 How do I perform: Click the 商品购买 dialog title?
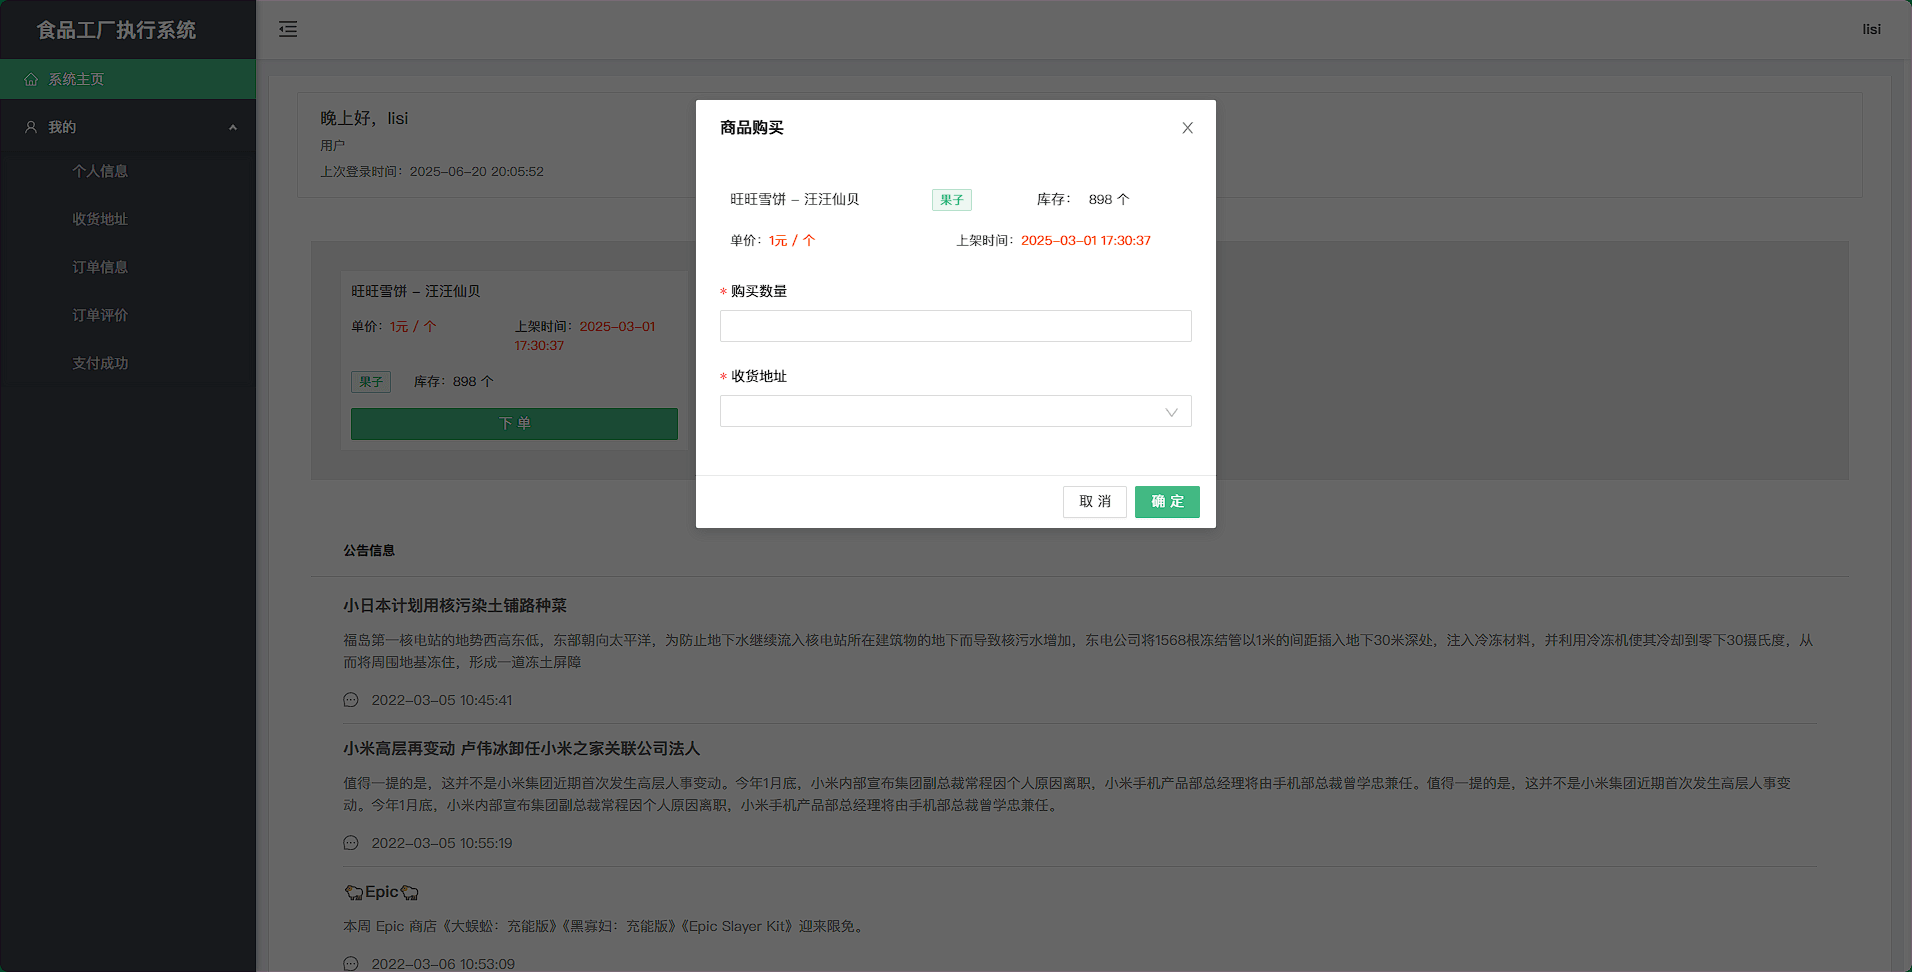(x=752, y=128)
